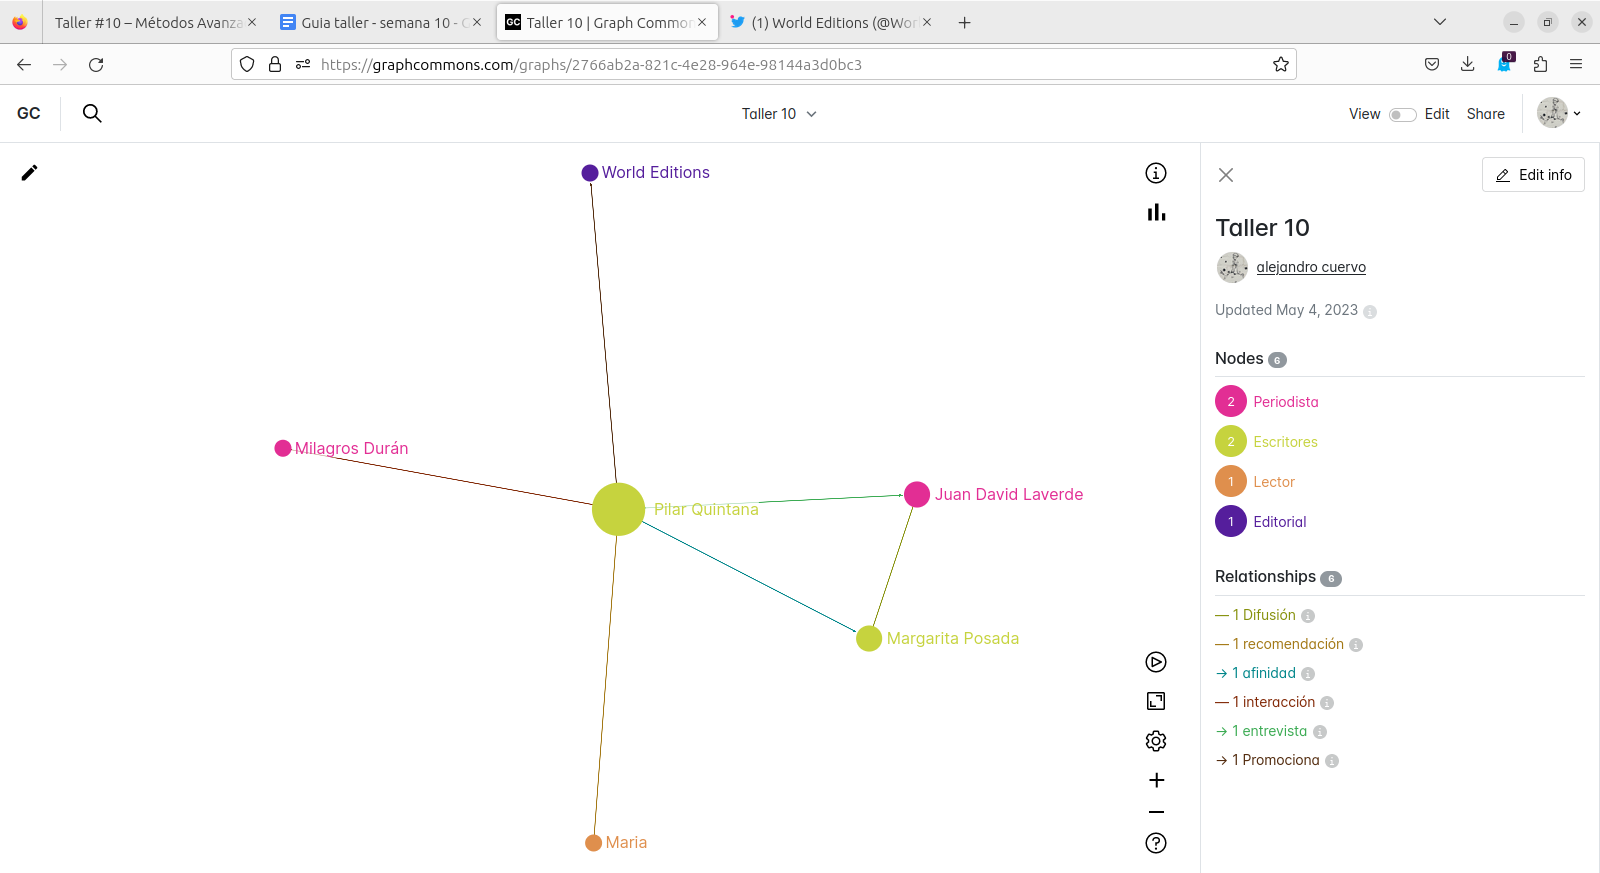The height and width of the screenshot is (873, 1600).
Task: Open a new browser tab
Action: tap(964, 22)
